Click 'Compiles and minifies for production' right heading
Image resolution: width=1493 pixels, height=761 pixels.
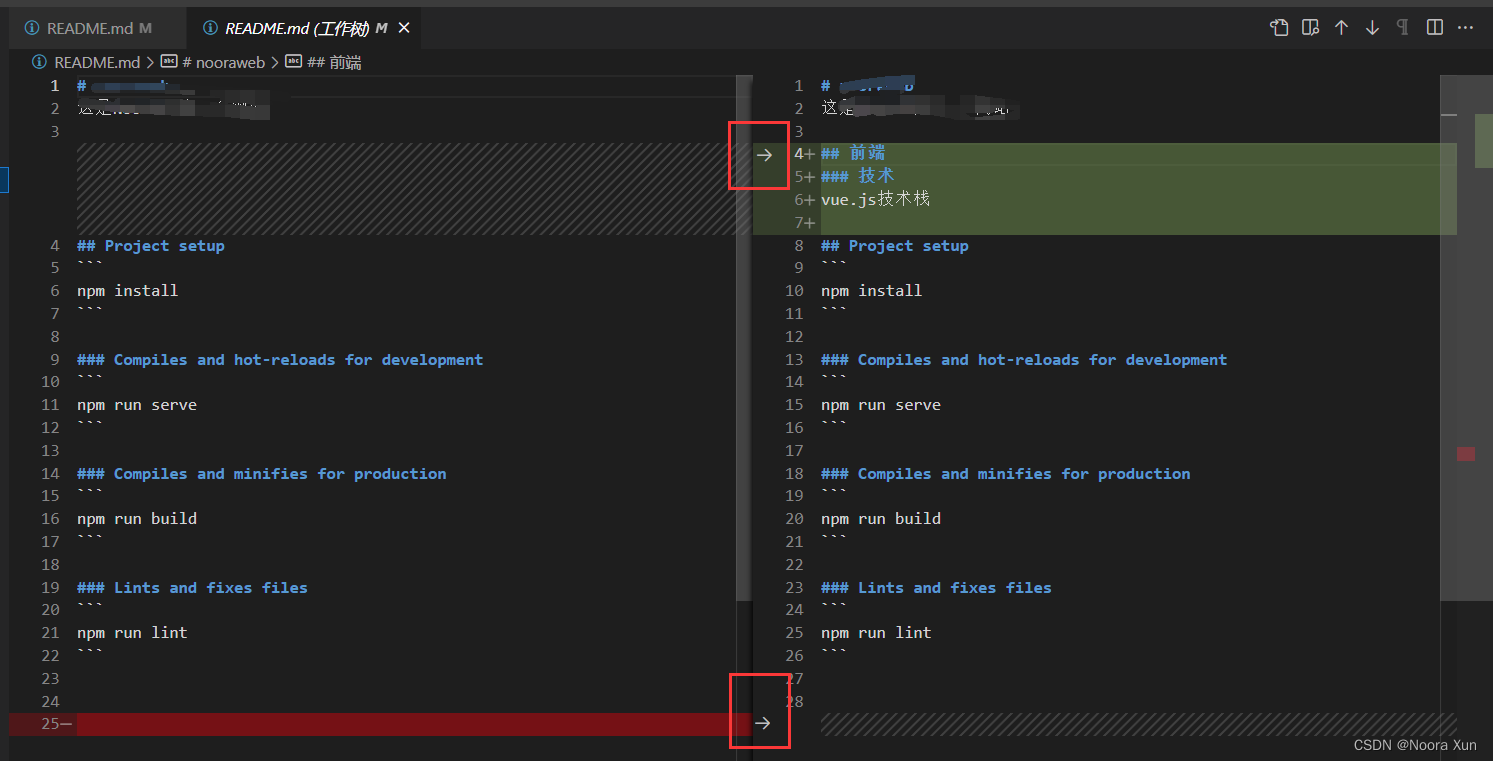coord(1006,474)
